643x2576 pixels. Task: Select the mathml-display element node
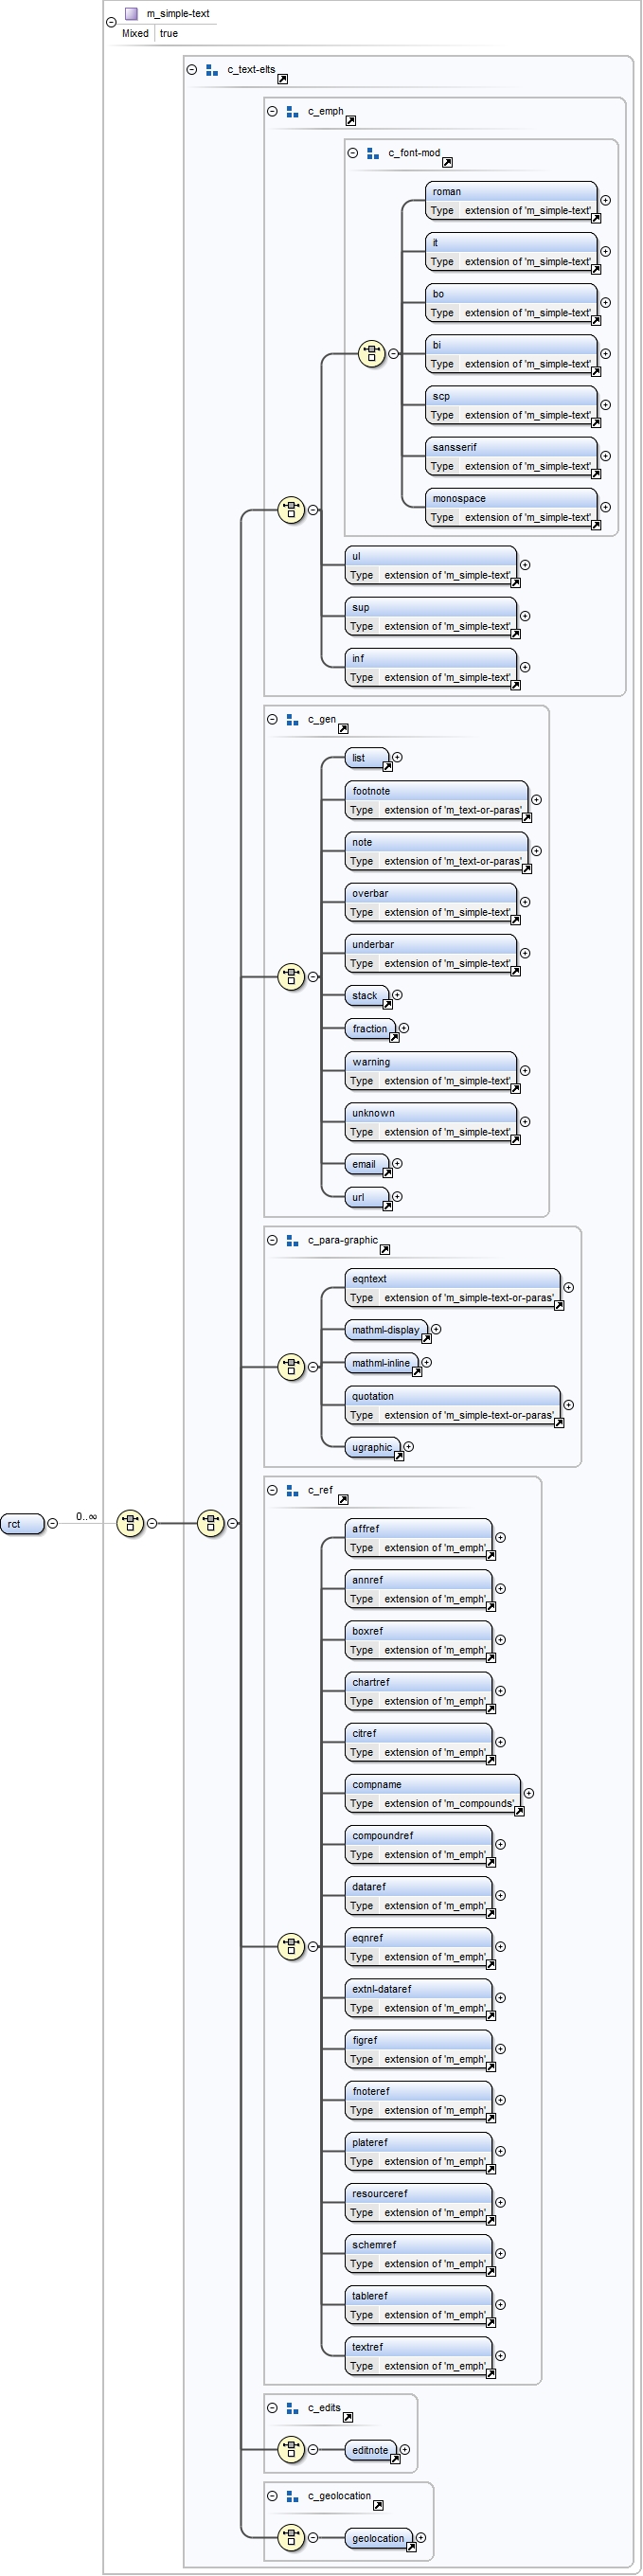(x=385, y=1329)
